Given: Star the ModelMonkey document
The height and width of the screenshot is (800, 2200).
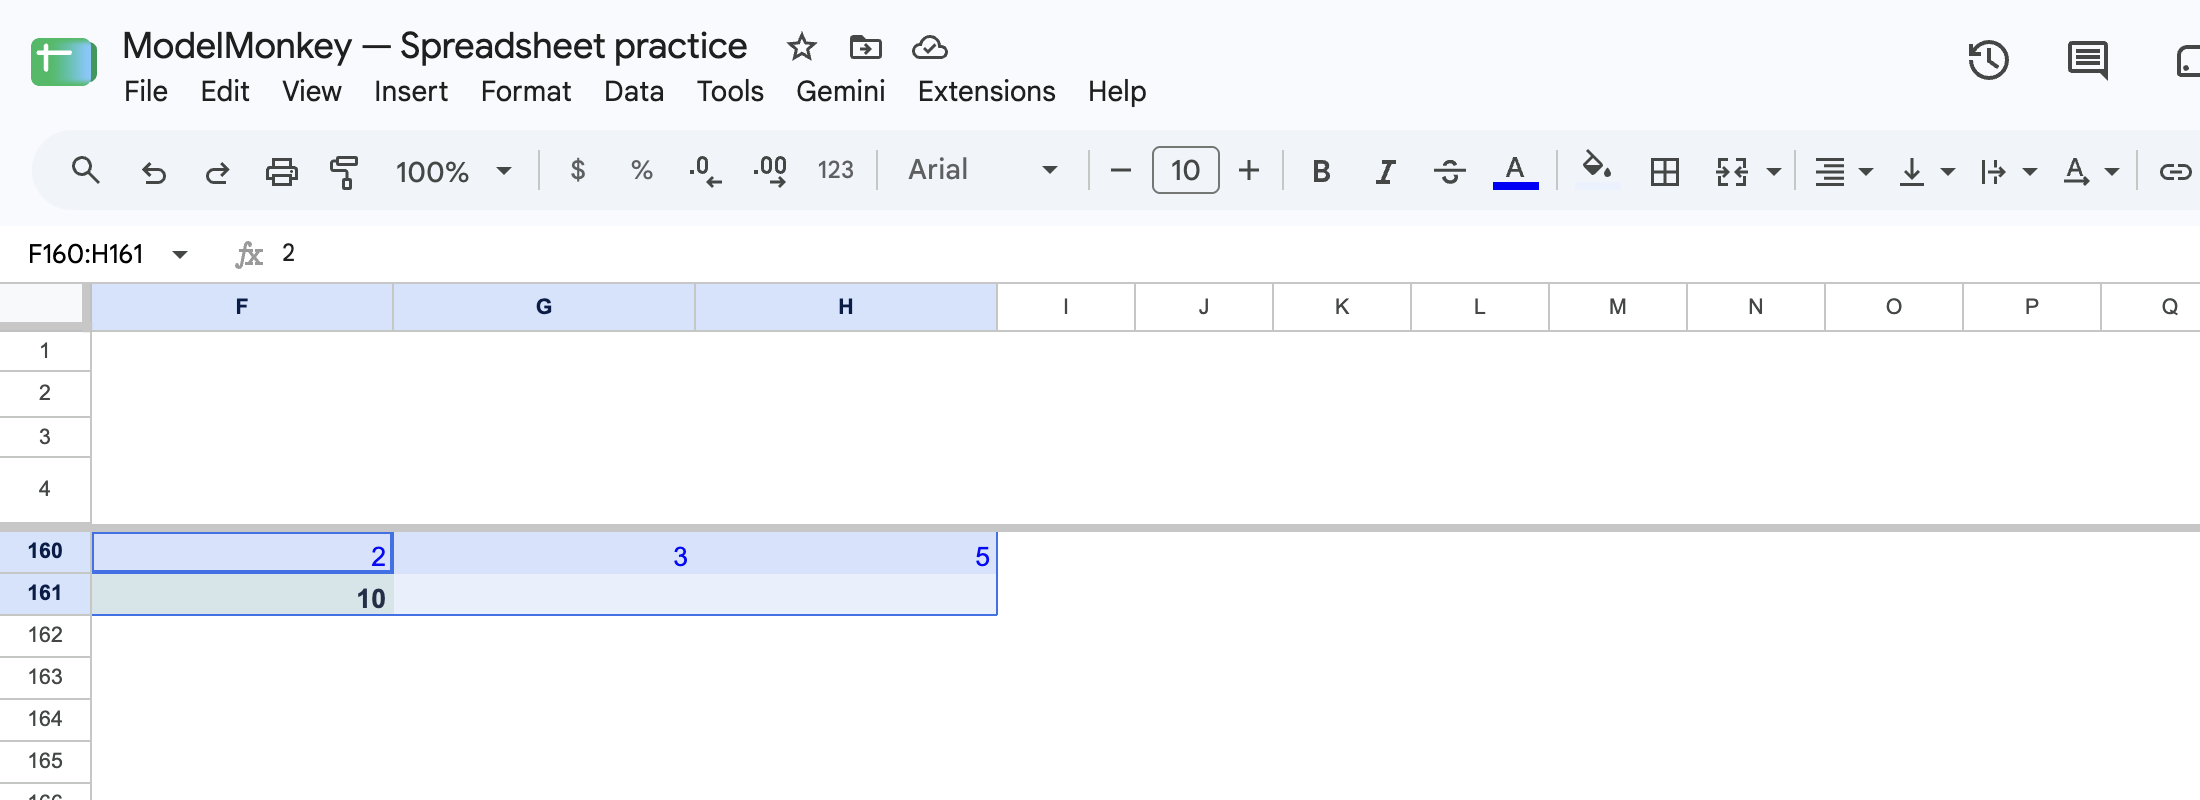Looking at the screenshot, I should (802, 47).
